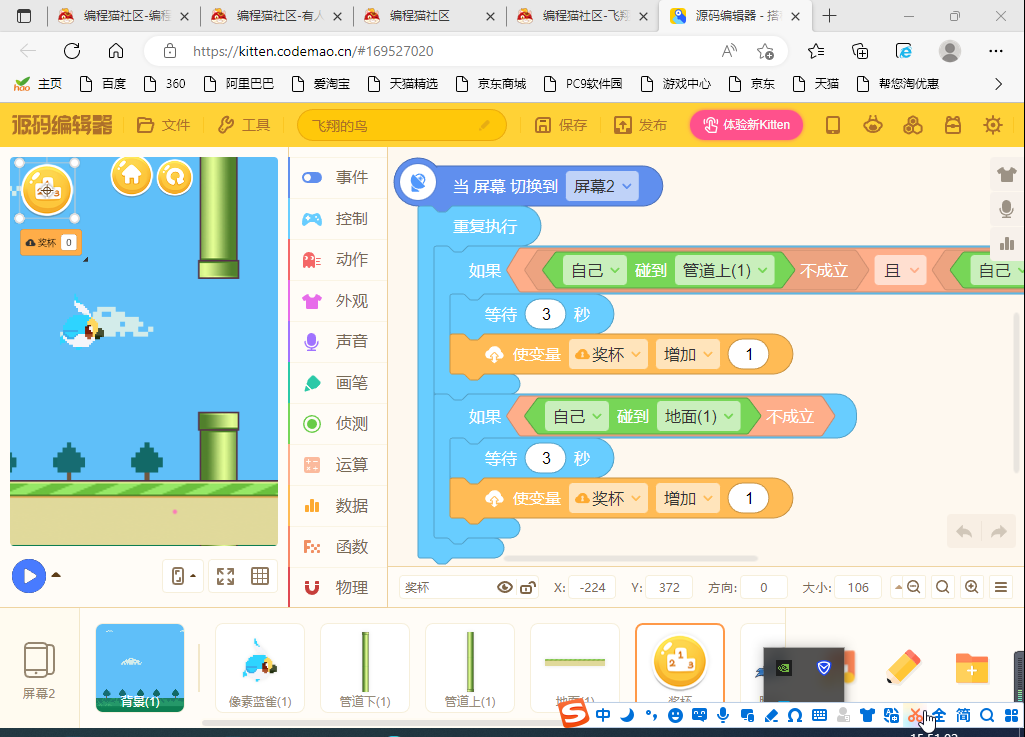Screen dimensions: 1025x737
Task: Open second 增加 operation dropdown
Action: [688, 498]
